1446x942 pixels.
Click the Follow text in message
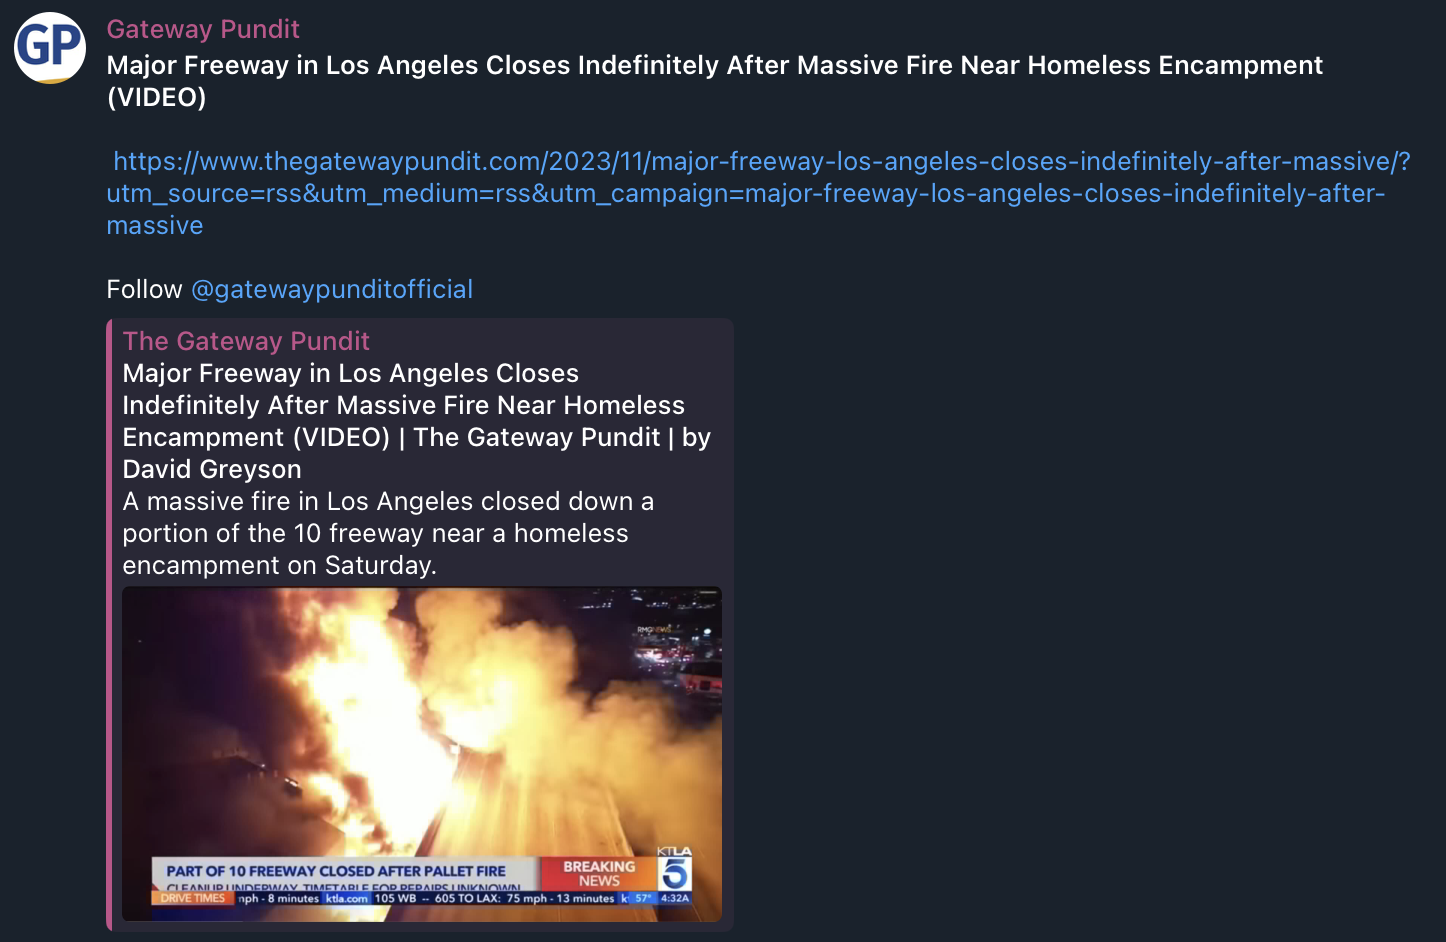pos(144,289)
